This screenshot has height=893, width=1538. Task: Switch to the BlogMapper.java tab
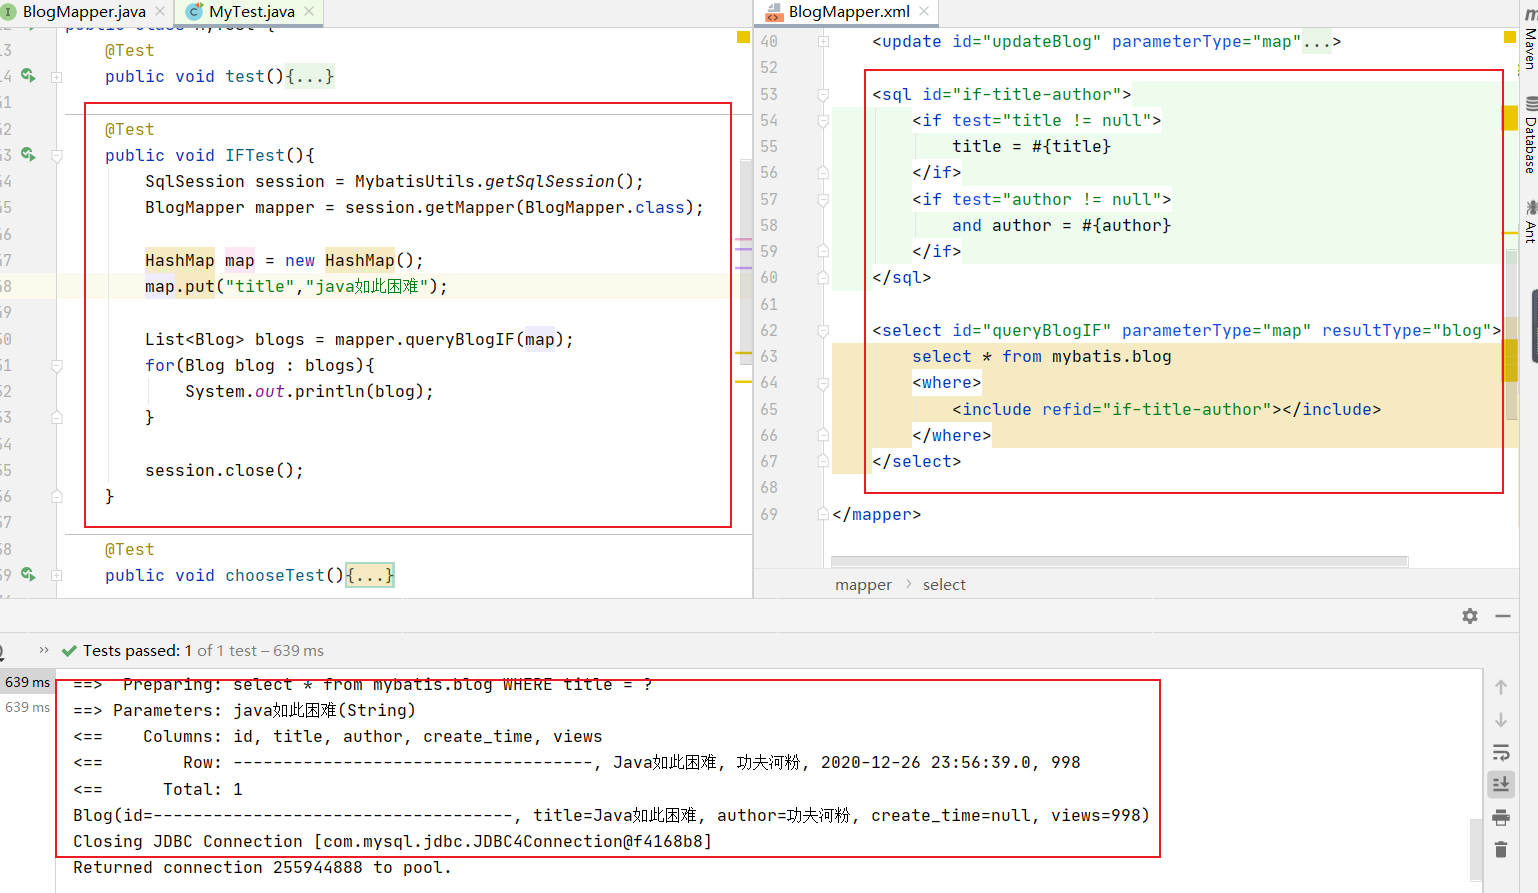click(84, 12)
